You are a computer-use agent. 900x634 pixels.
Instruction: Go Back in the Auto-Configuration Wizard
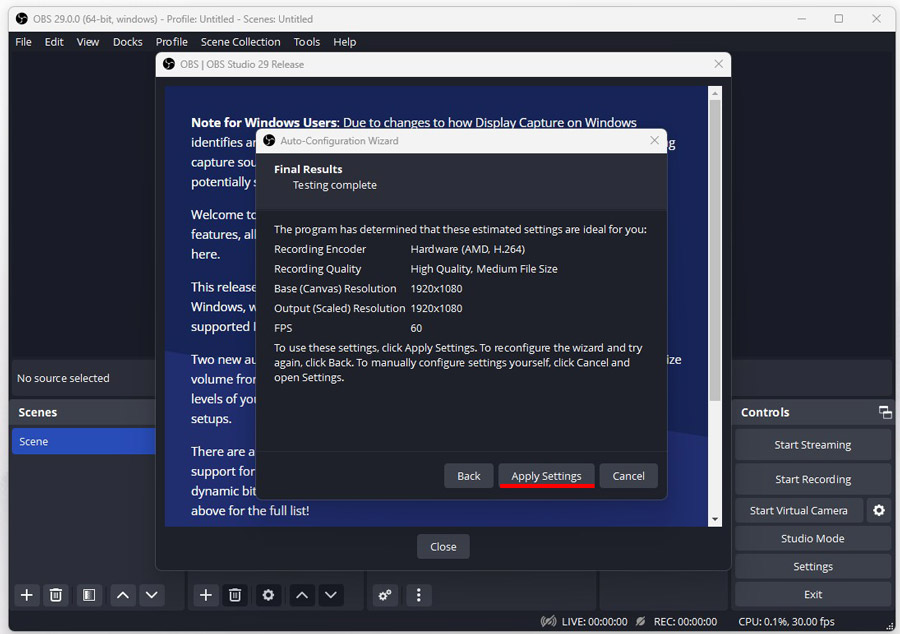point(468,476)
